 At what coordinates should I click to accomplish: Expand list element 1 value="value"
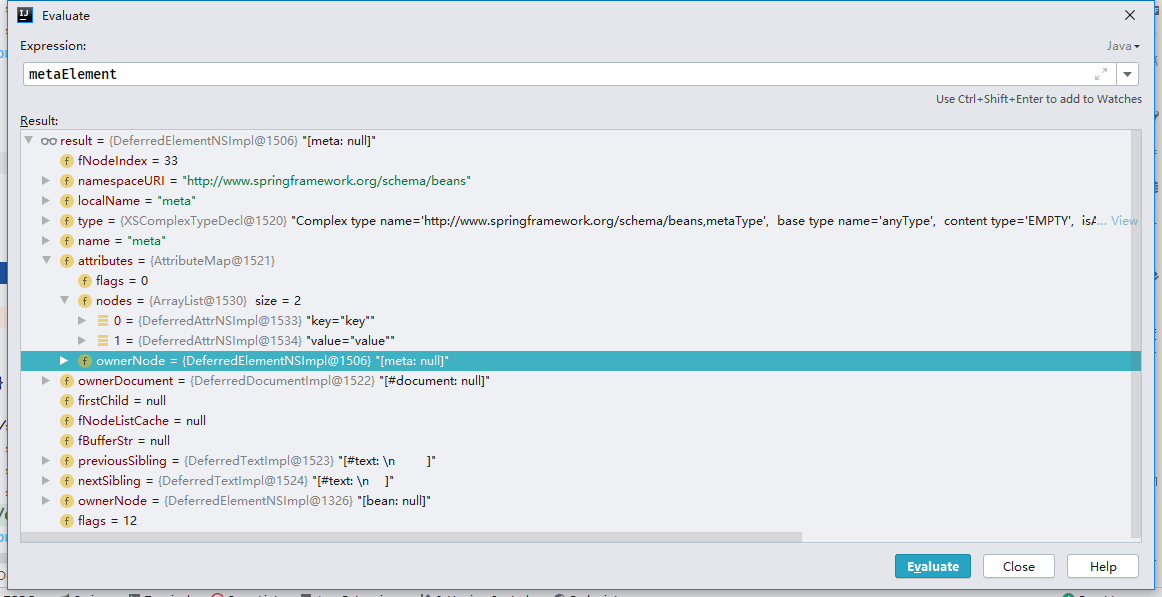82,341
